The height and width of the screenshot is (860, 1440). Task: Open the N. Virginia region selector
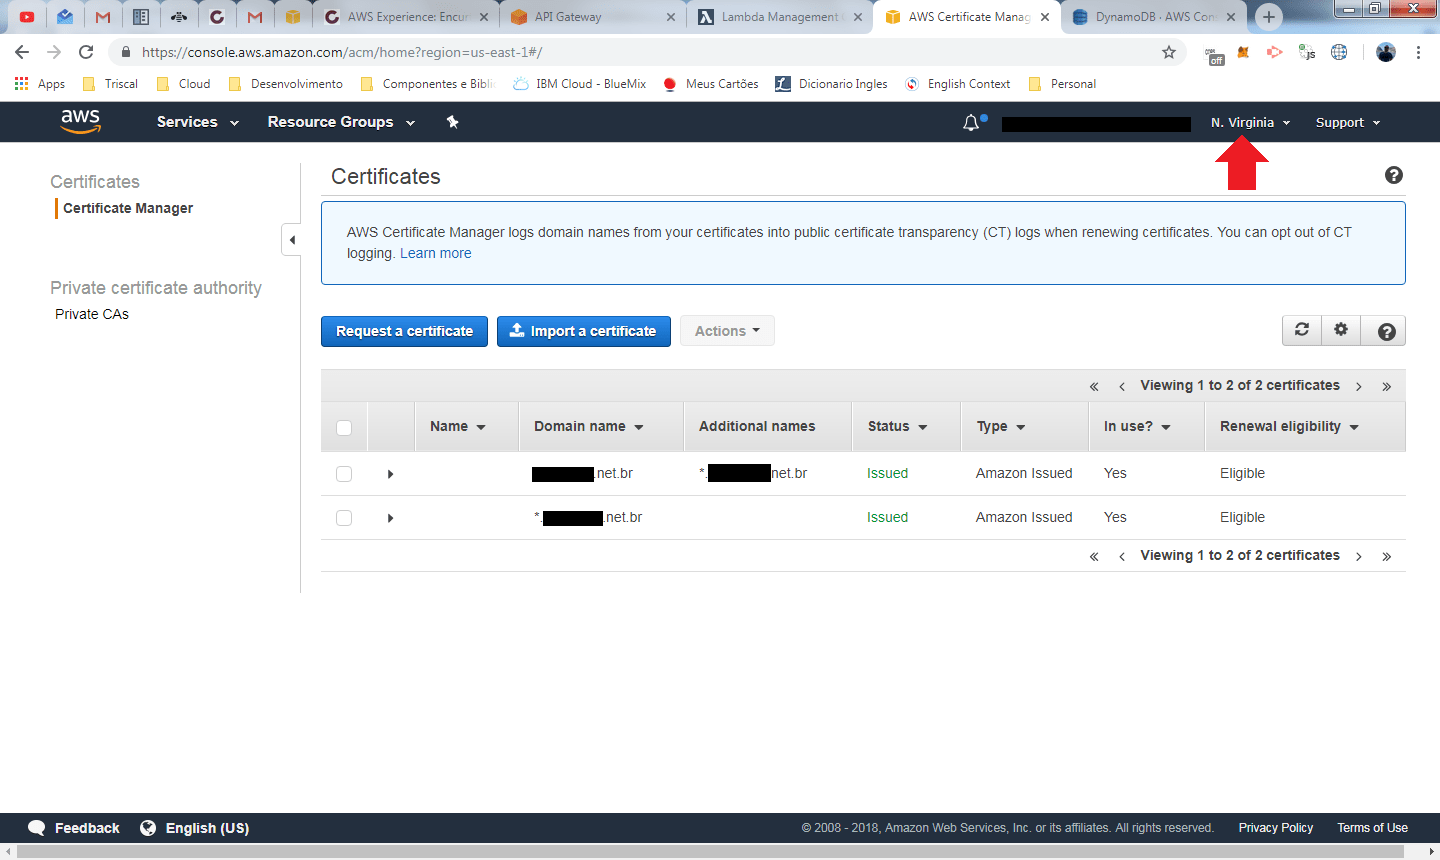pyautogui.click(x=1250, y=122)
